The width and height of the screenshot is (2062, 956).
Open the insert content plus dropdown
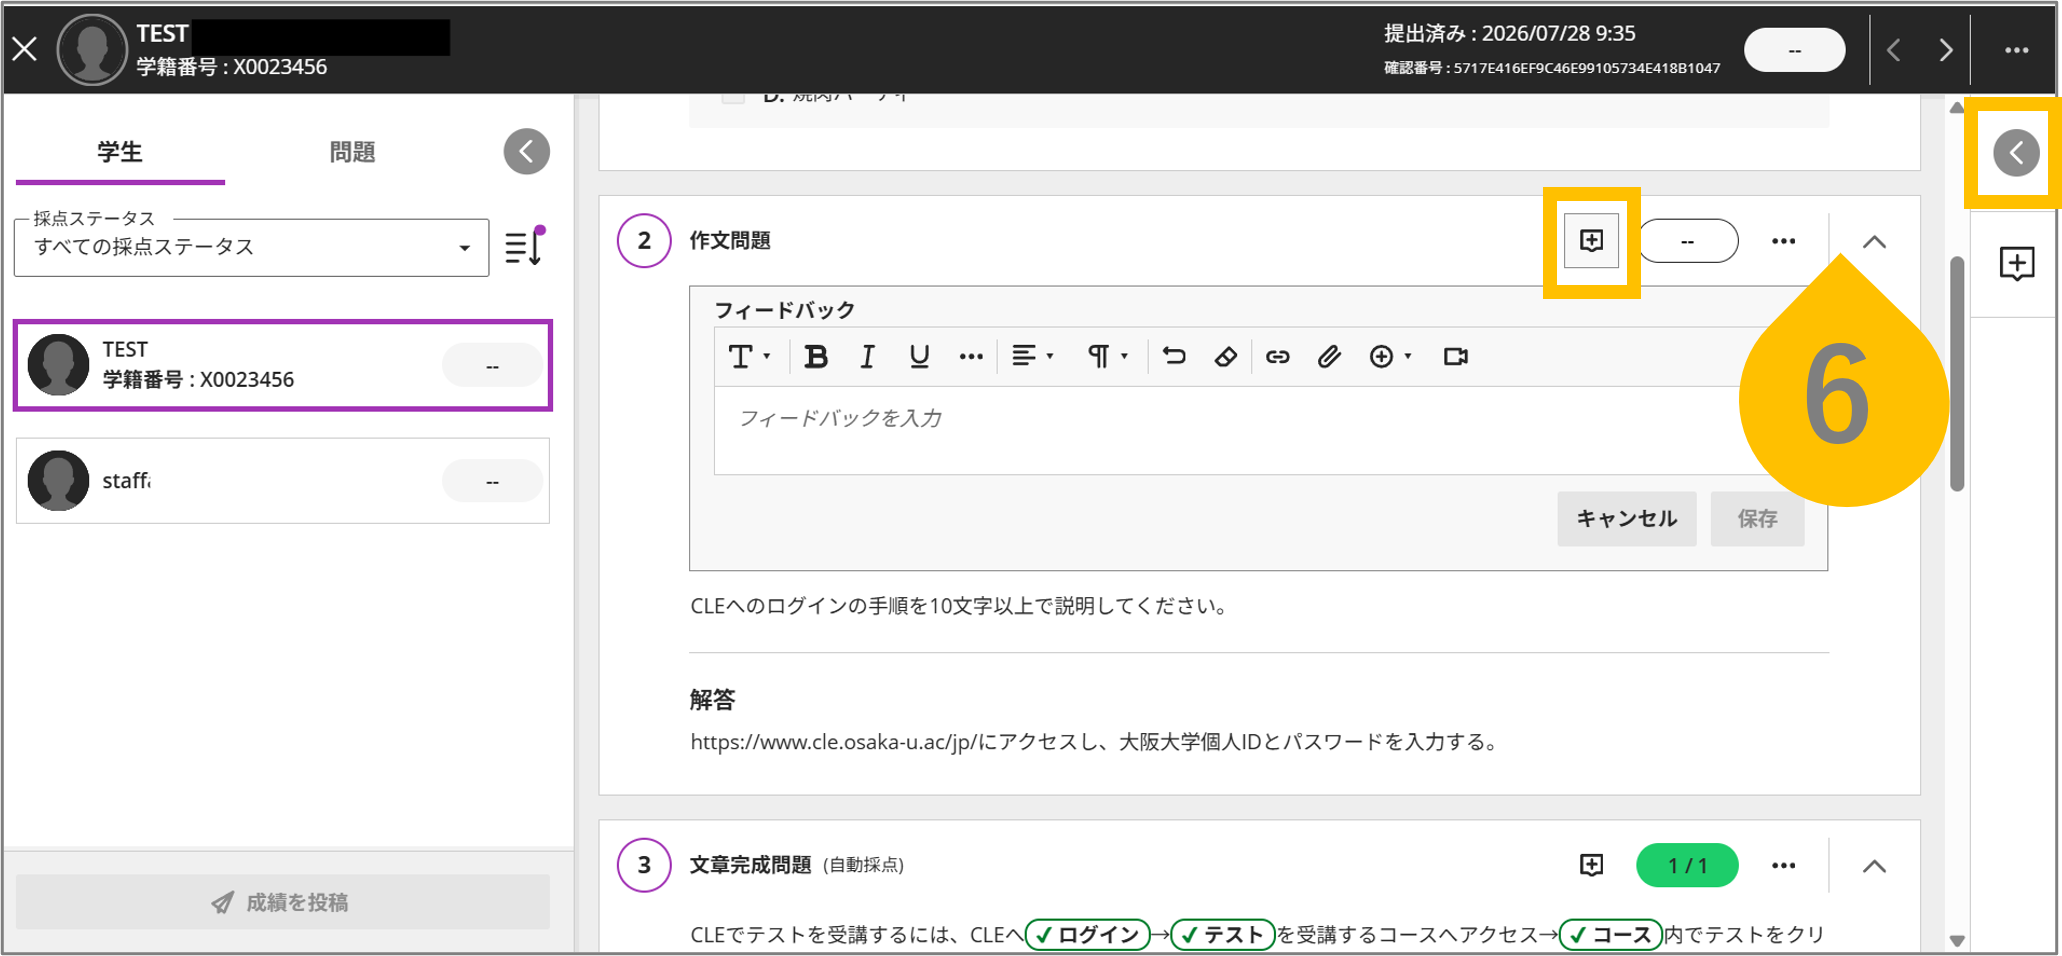[x=1390, y=356]
